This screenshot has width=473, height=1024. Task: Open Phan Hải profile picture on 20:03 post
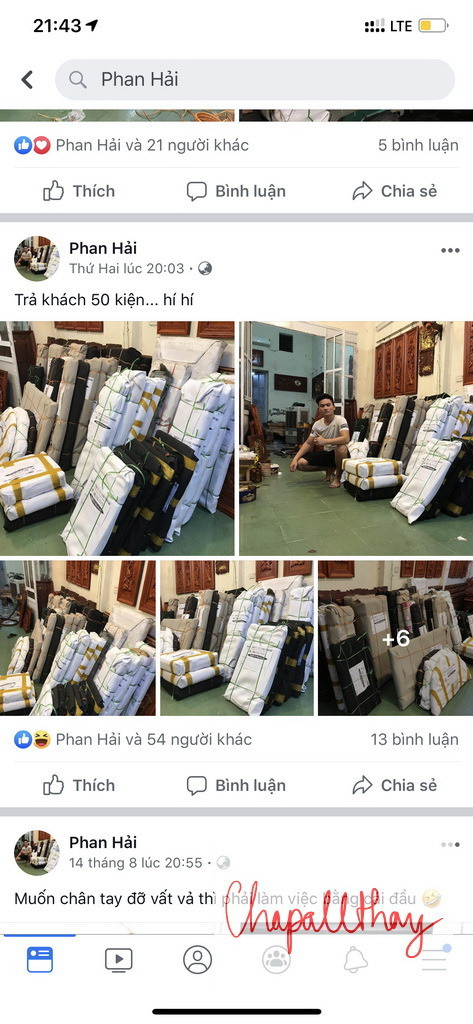pyautogui.click(x=37, y=258)
